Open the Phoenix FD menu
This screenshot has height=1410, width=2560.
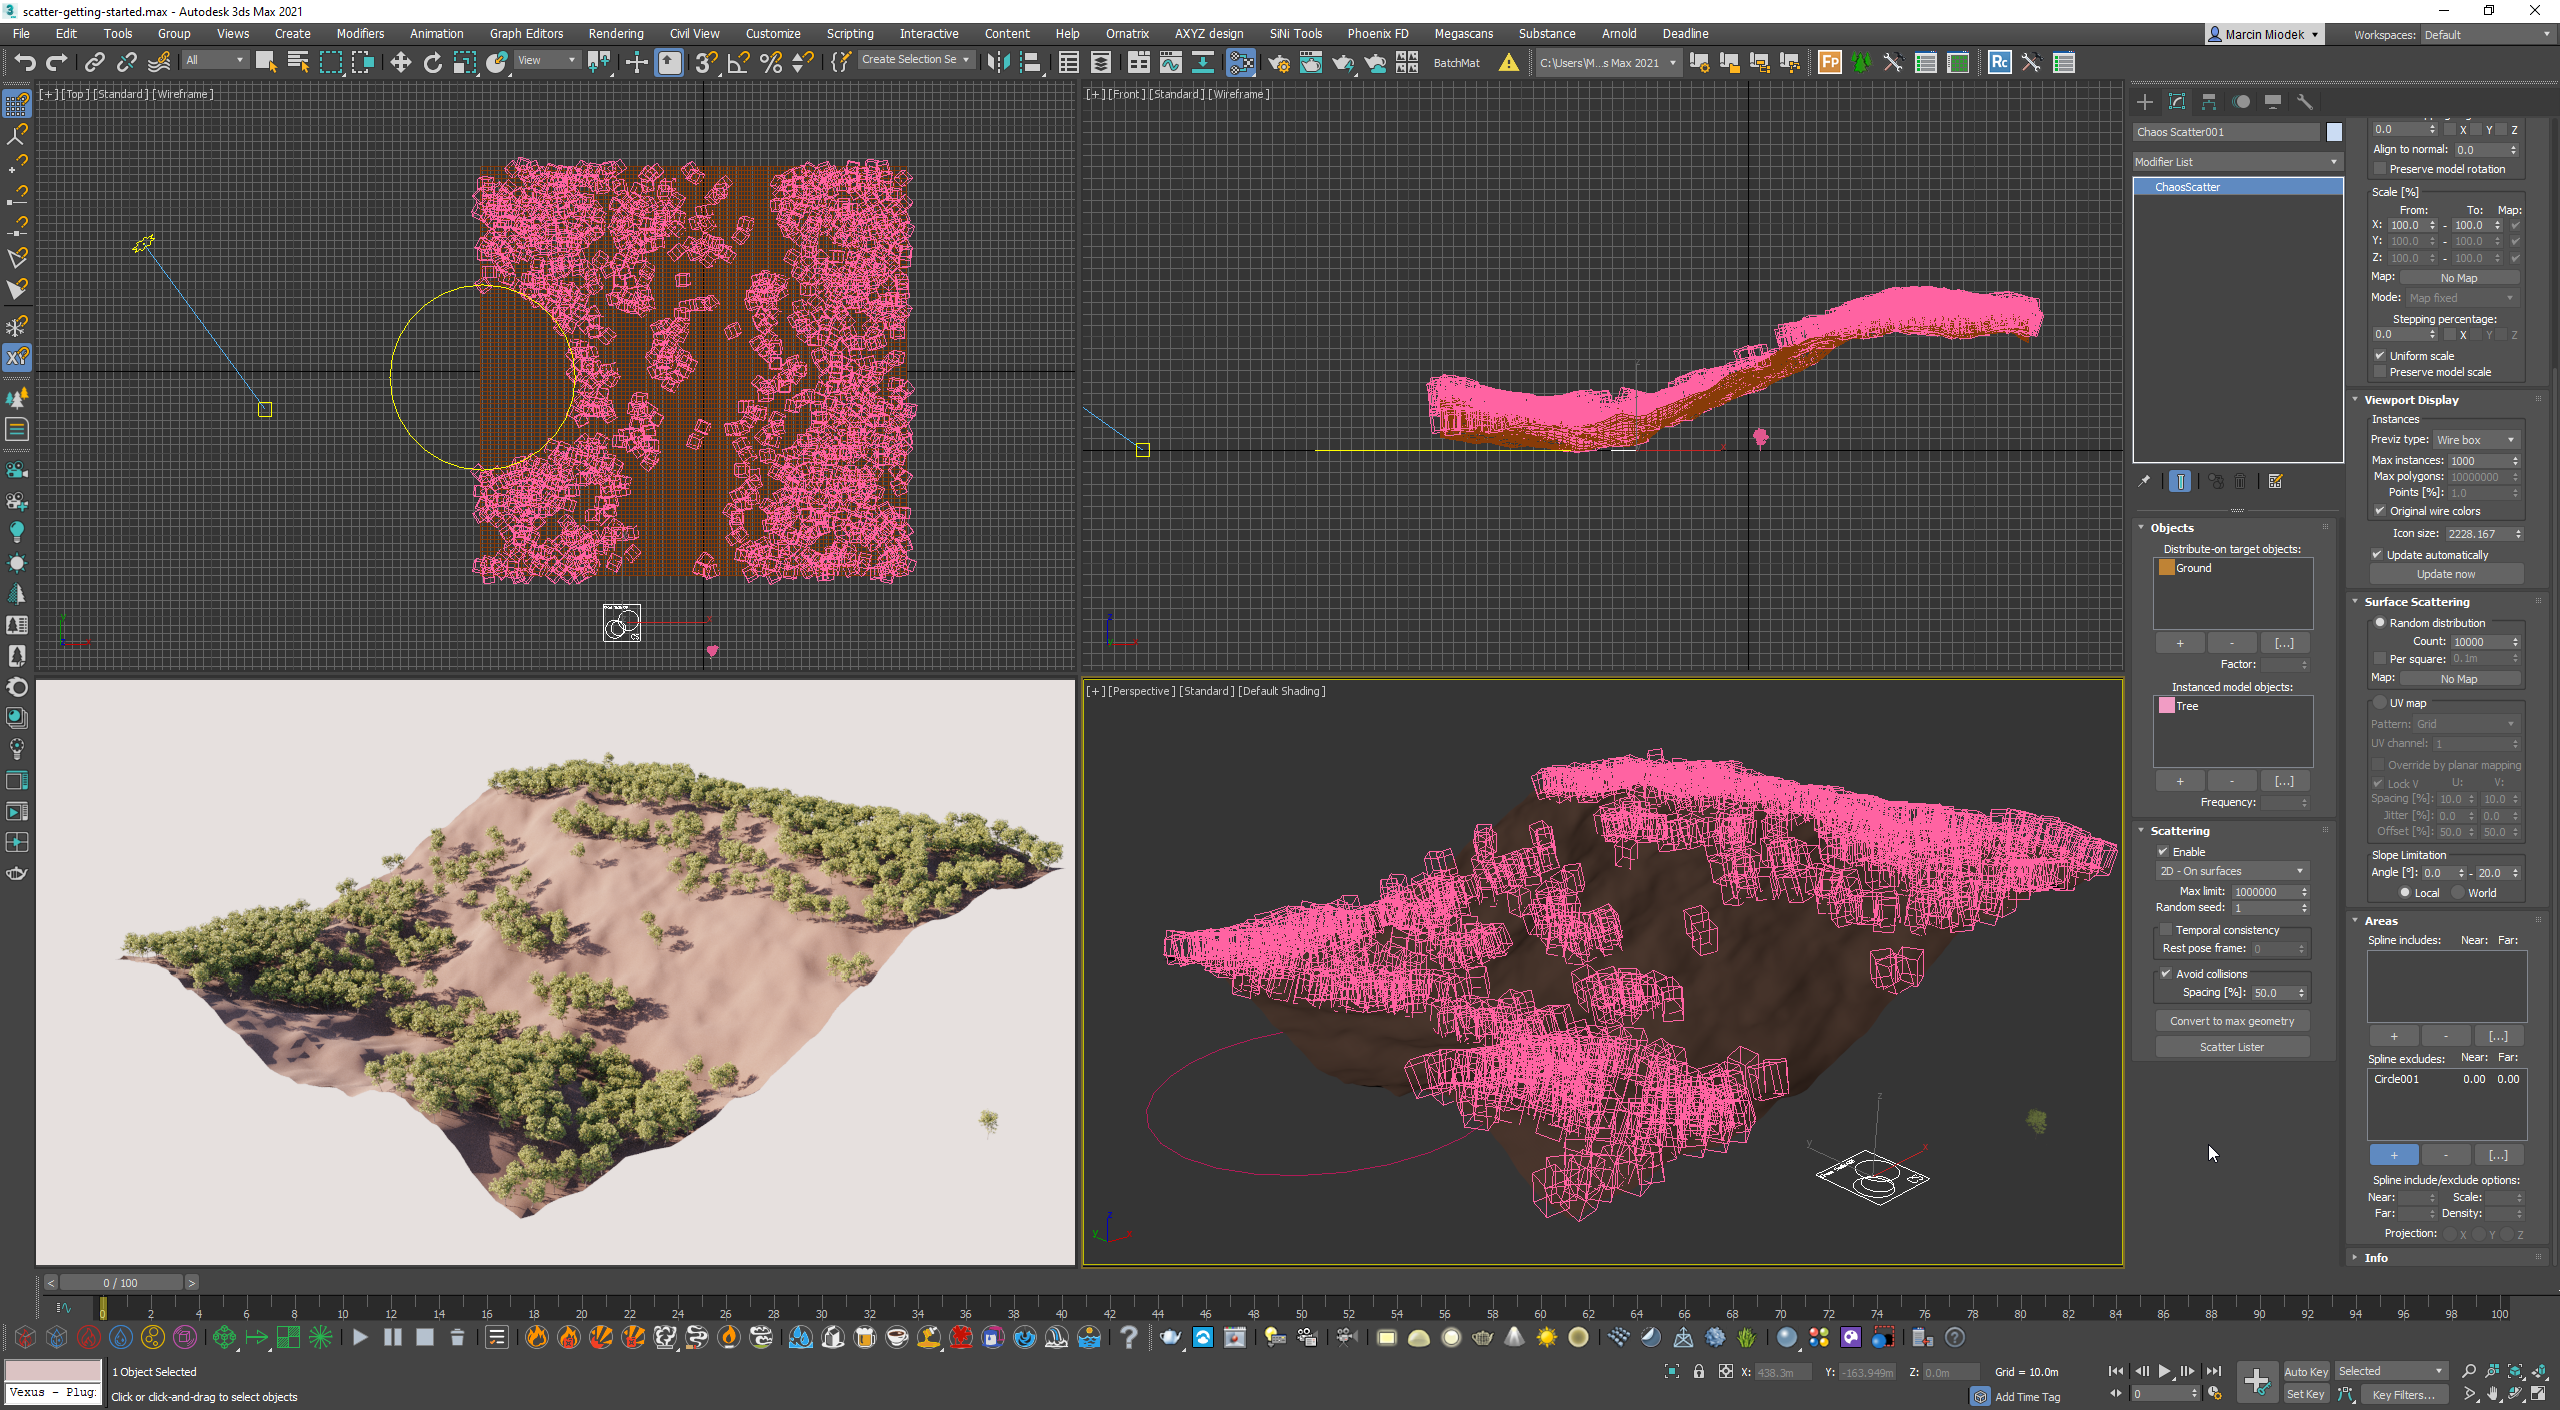tap(1378, 34)
